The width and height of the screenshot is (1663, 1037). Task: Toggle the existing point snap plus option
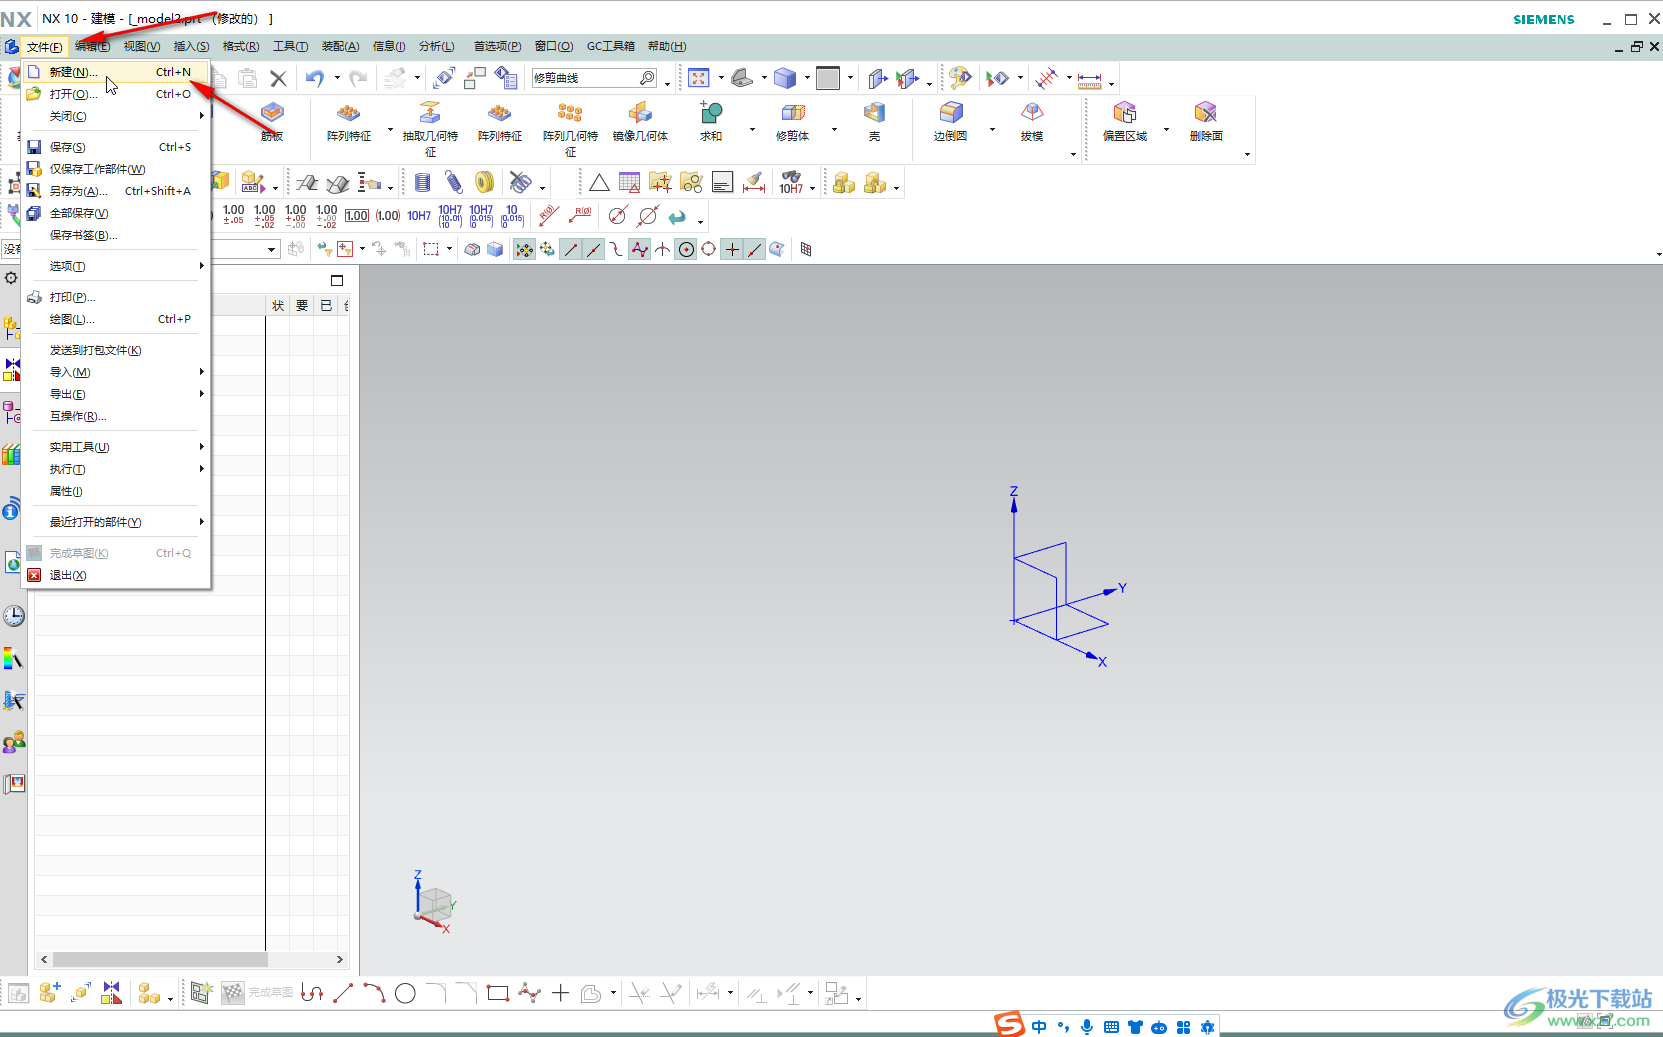tap(732, 250)
